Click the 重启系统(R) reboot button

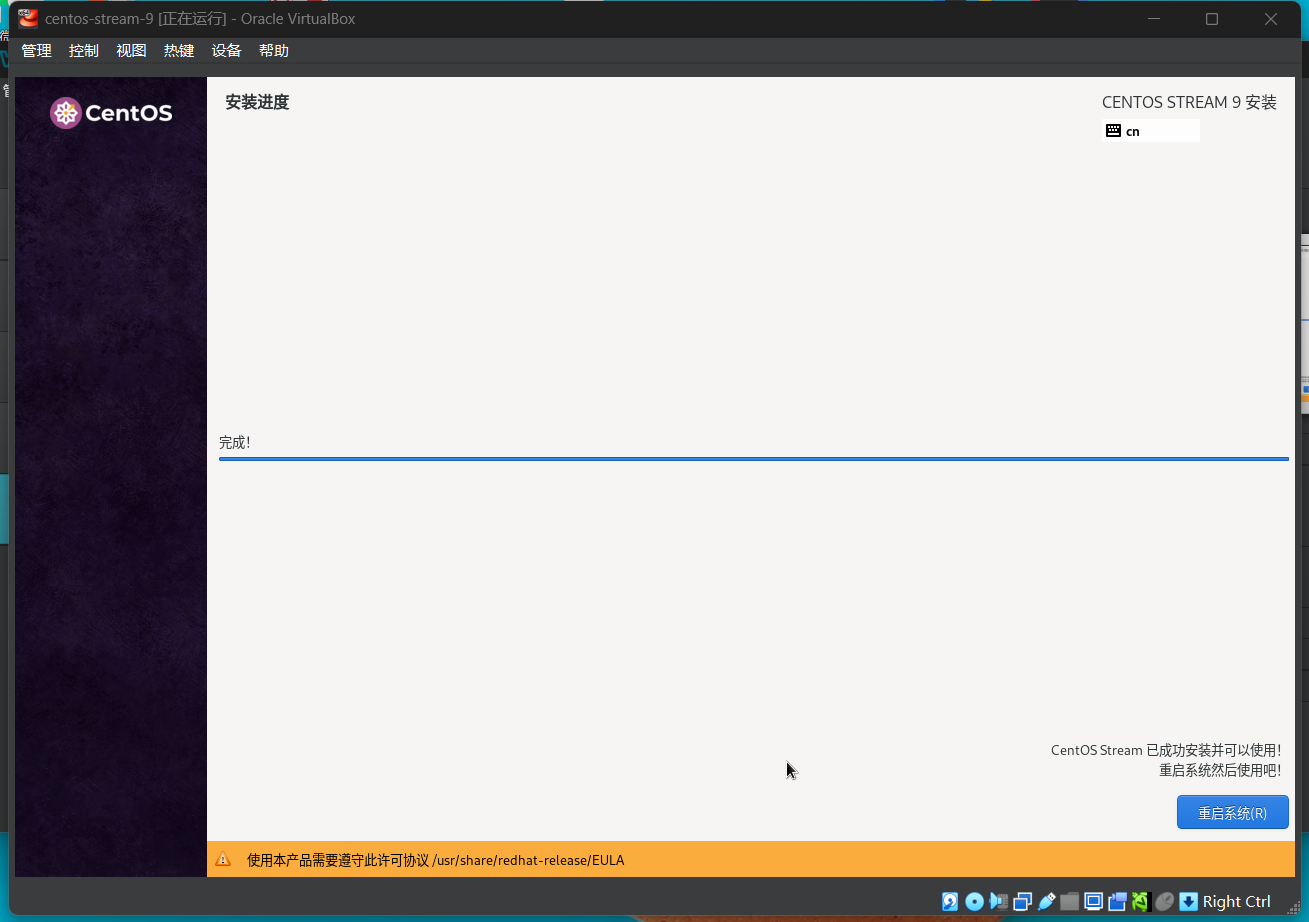tap(1232, 813)
